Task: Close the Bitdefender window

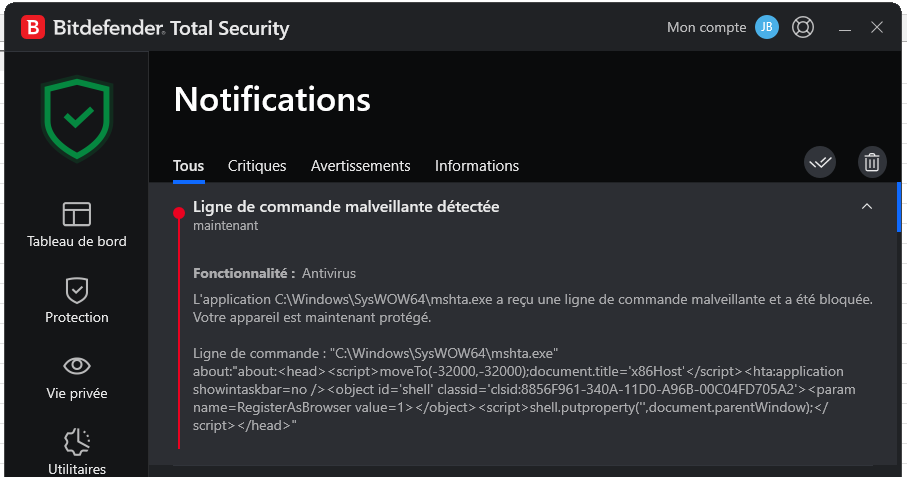Action: (x=877, y=27)
